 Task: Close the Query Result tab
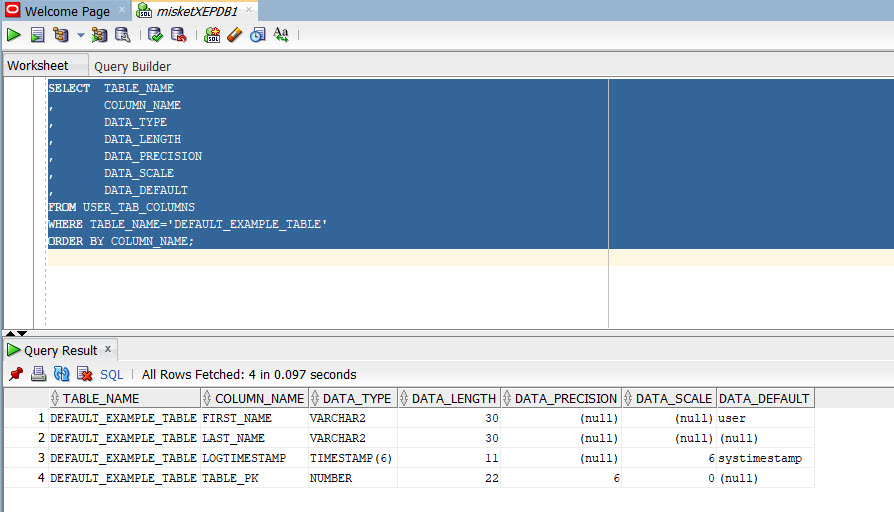[x=108, y=348]
